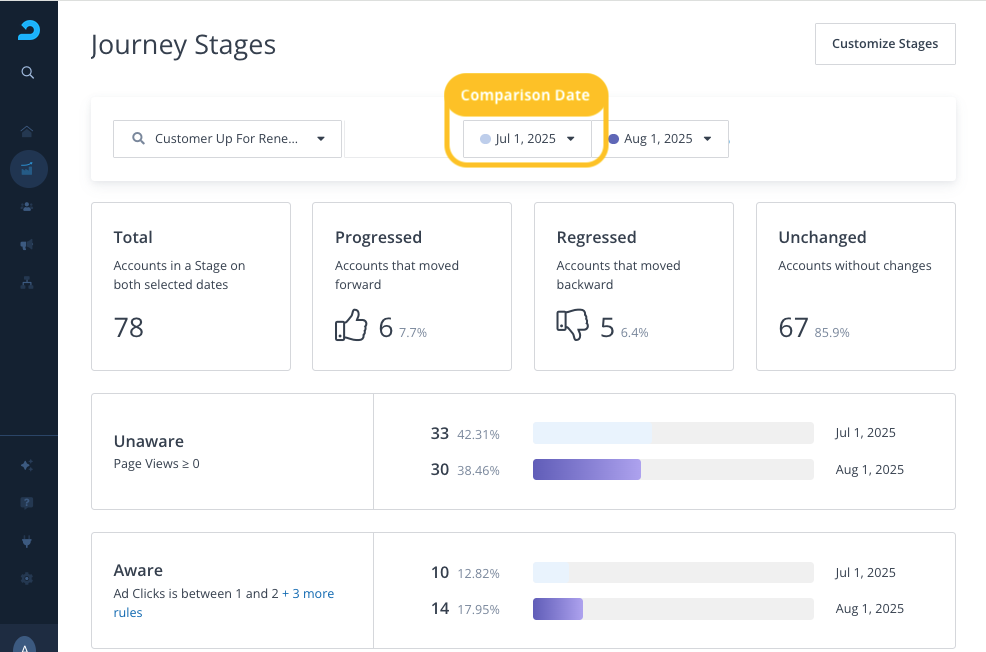Click the megaphone campaigns sidebar icon
This screenshot has width=986, height=652.
pos(28,244)
